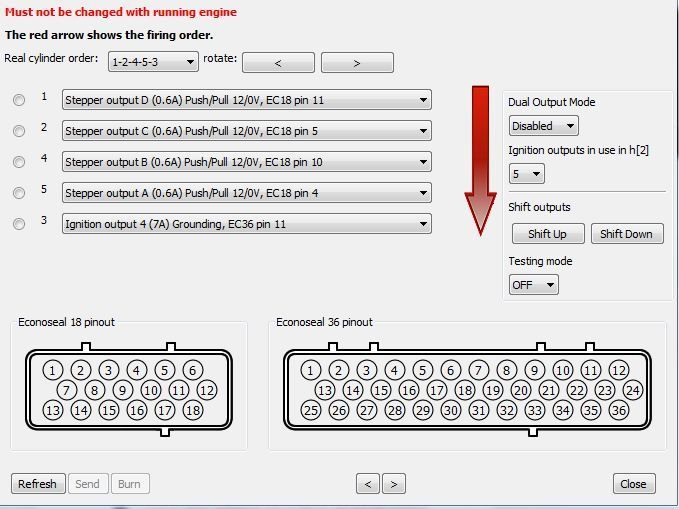Viewport: 679px width, 509px height.
Task: Click pin 25 in Econoseal 36 pinout
Action: 311,410
